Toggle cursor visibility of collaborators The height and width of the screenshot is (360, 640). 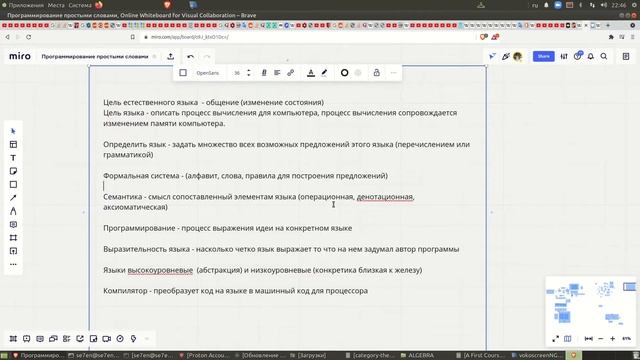(493, 56)
